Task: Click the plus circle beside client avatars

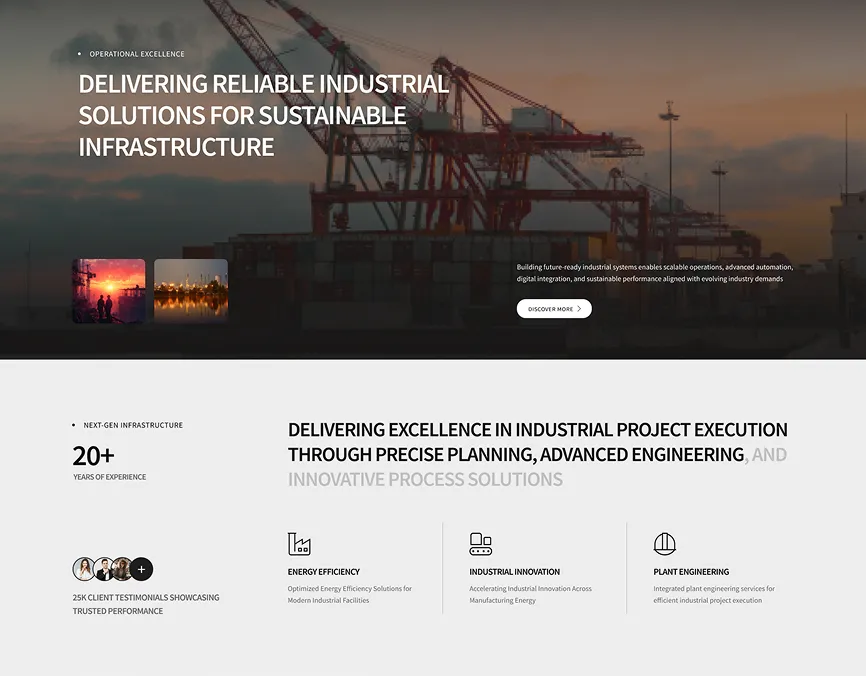Action: (x=141, y=569)
